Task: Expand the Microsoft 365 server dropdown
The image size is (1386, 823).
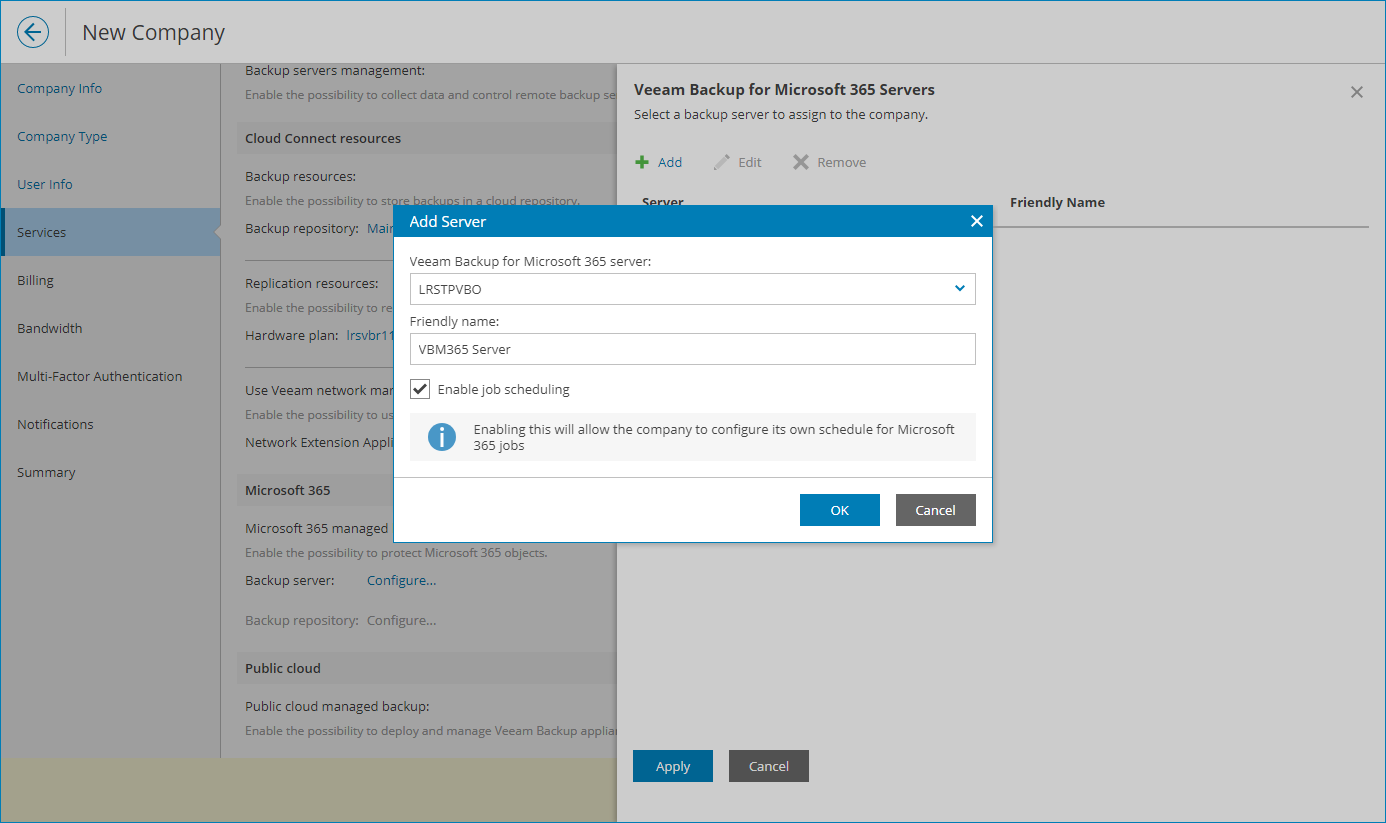Action: [x=959, y=289]
